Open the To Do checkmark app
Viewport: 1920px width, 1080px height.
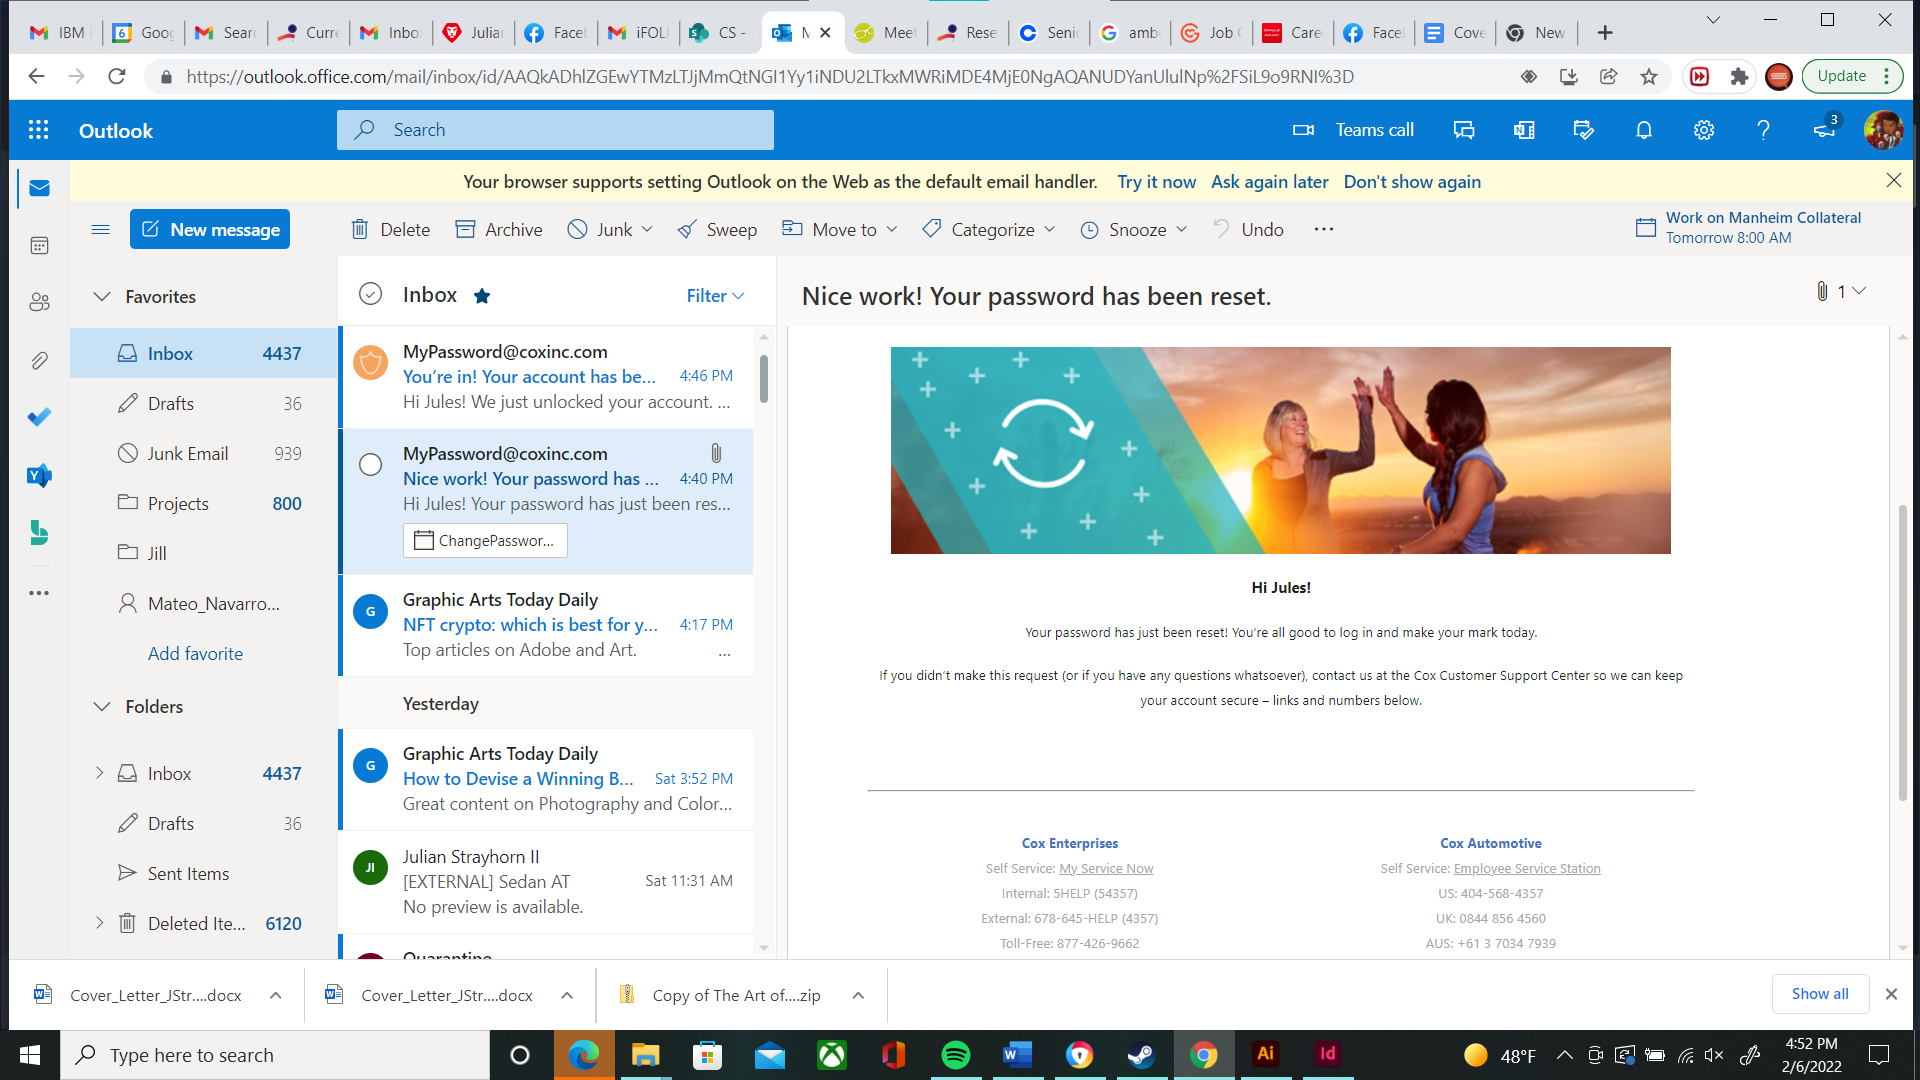[39, 417]
